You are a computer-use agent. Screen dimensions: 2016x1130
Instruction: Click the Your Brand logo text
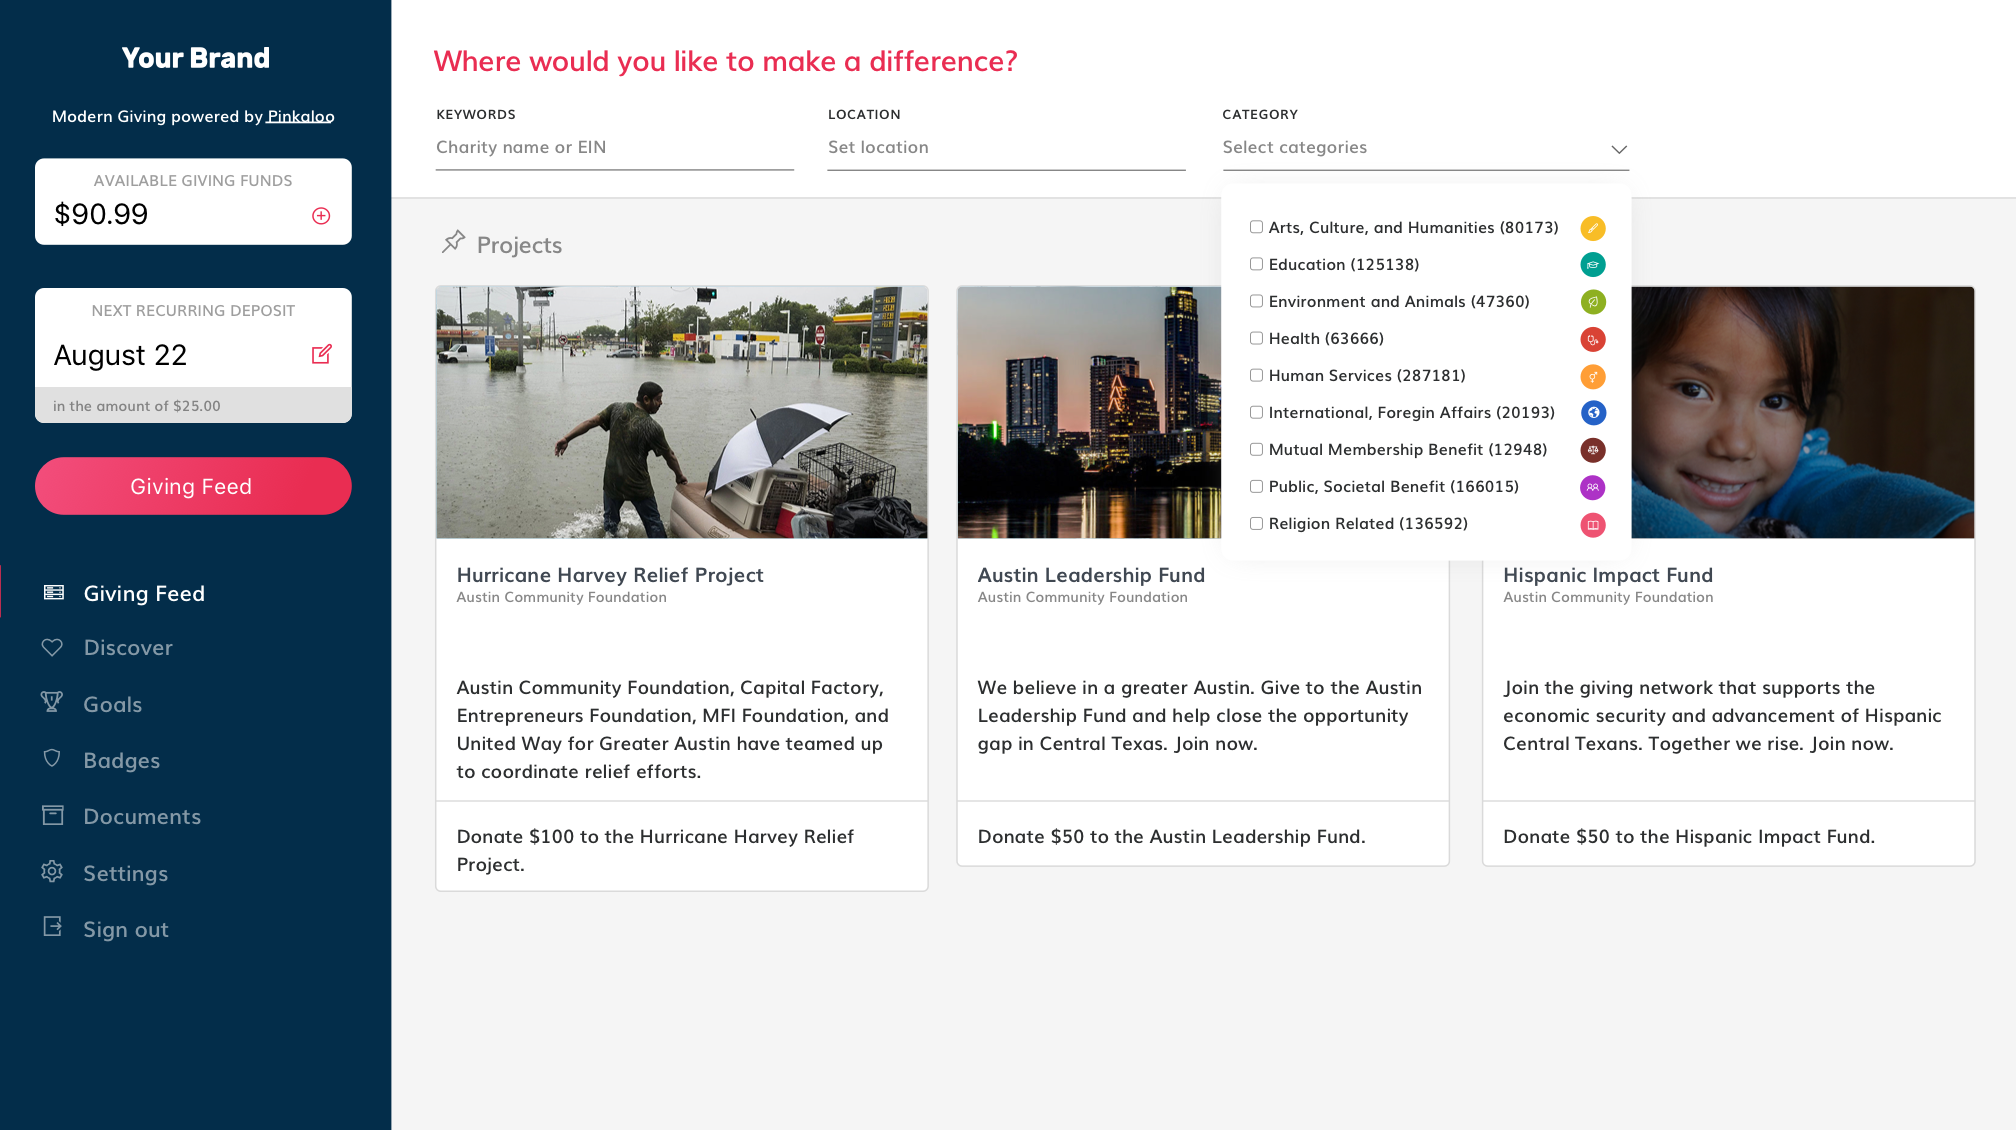point(196,58)
